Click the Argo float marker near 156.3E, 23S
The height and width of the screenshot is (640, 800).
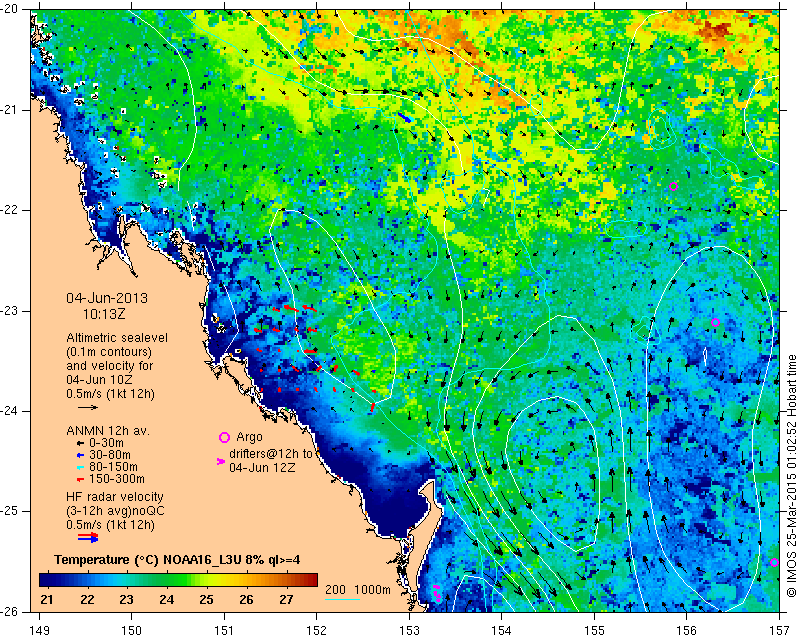(x=715, y=323)
